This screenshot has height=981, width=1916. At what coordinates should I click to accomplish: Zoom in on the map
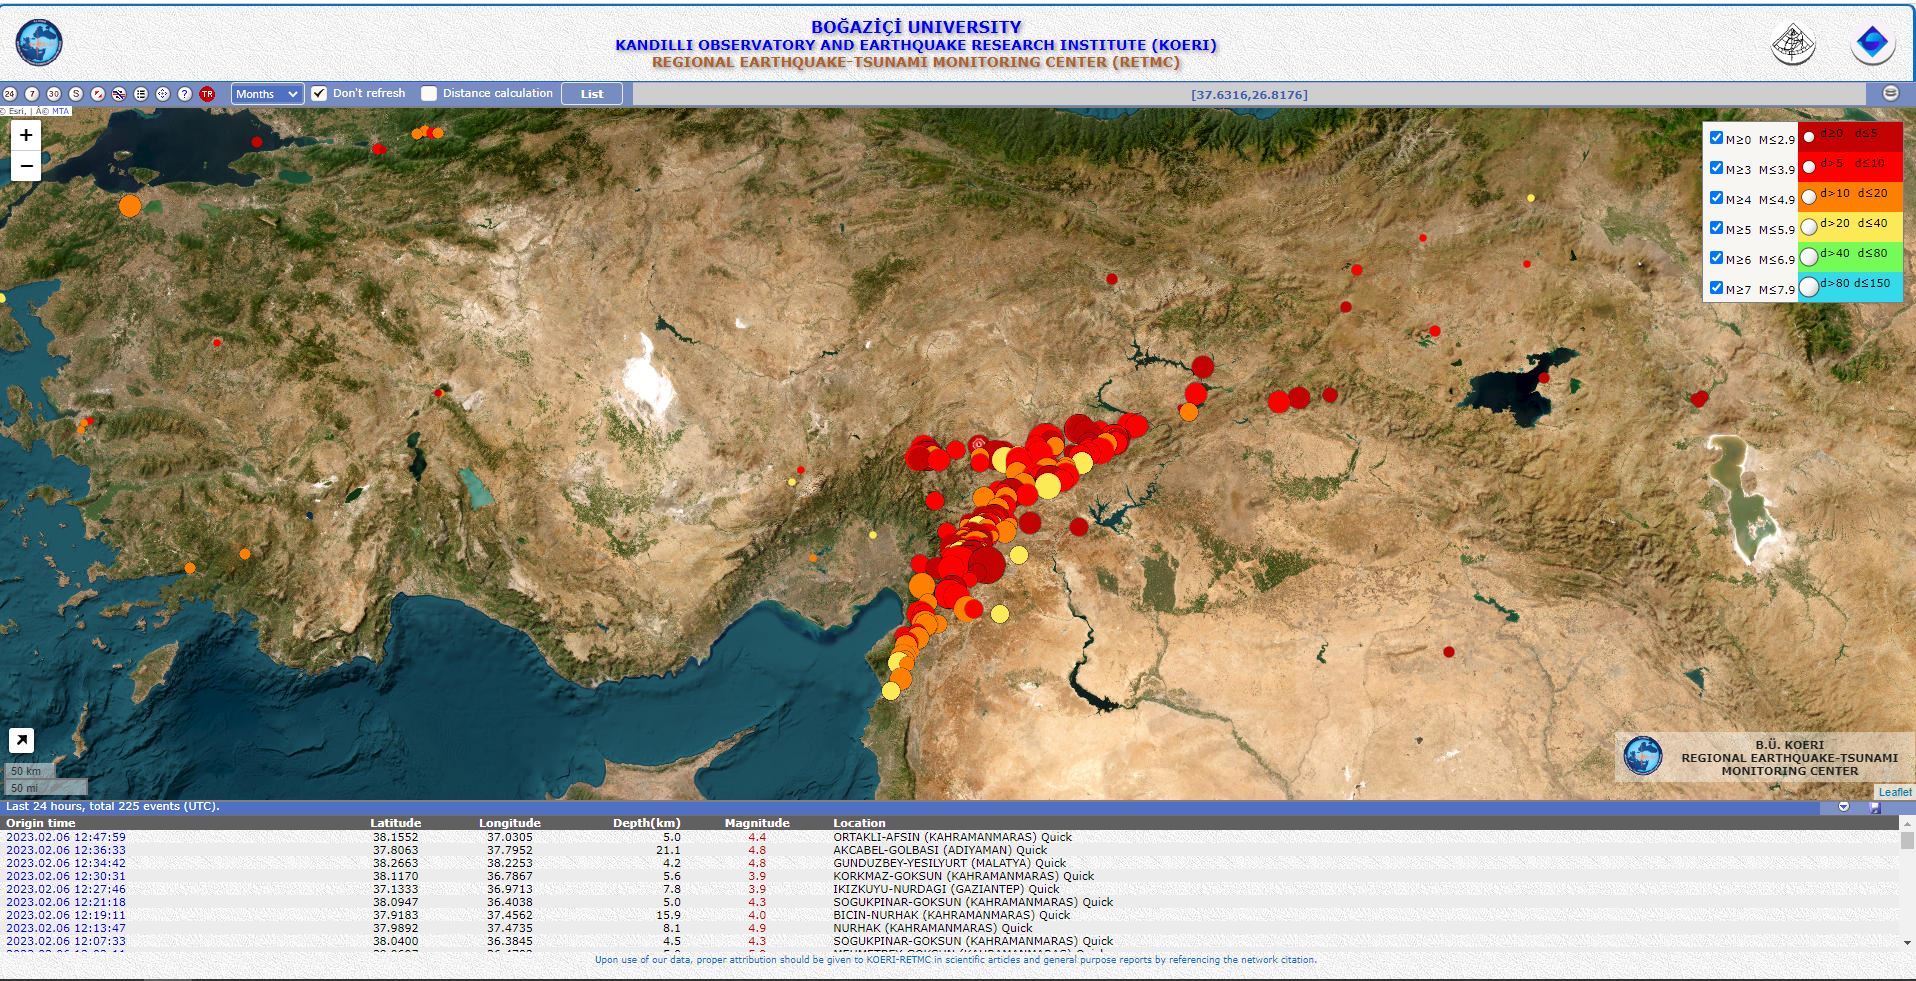[x=26, y=135]
